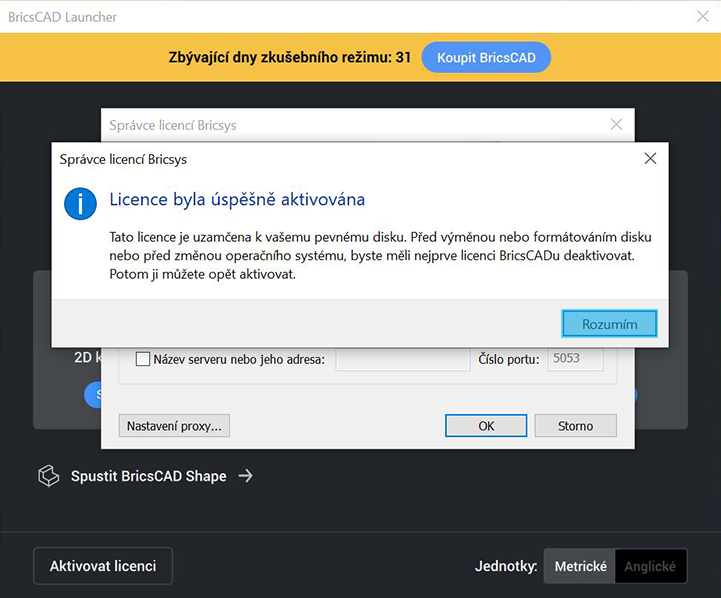Click the Rozumím confirmation button
Image resolution: width=721 pixels, height=598 pixels.
[609, 324]
